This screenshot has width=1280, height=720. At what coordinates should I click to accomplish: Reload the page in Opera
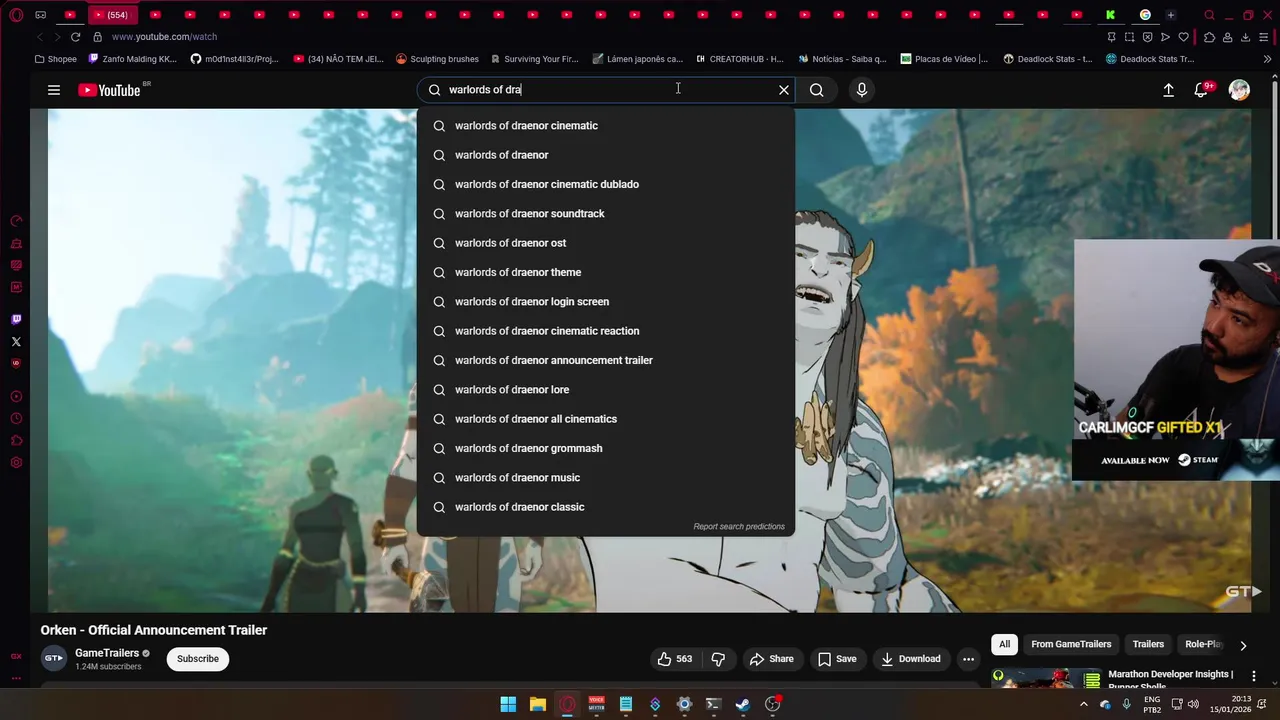tap(75, 37)
